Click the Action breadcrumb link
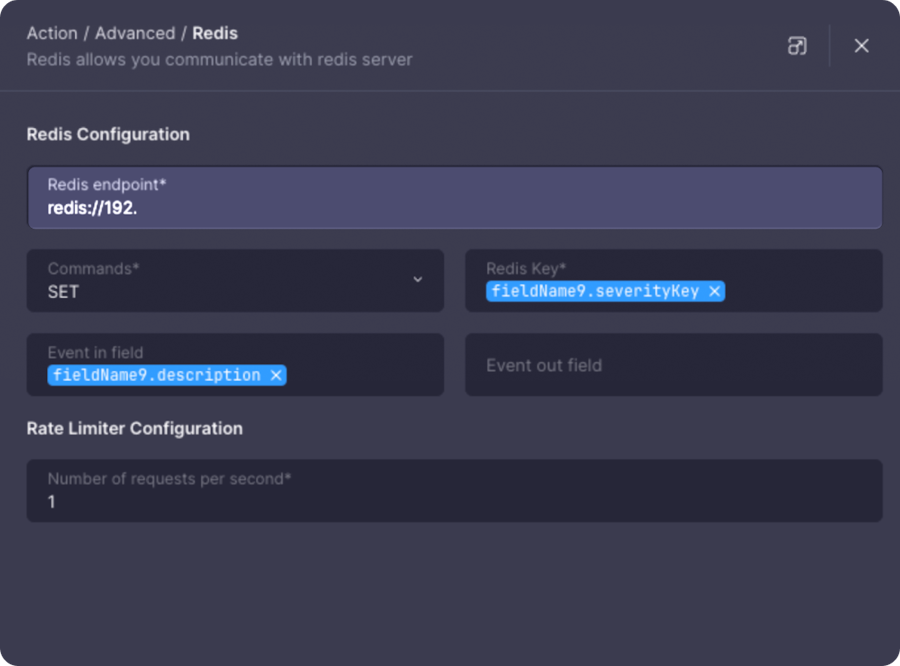 click(x=52, y=33)
